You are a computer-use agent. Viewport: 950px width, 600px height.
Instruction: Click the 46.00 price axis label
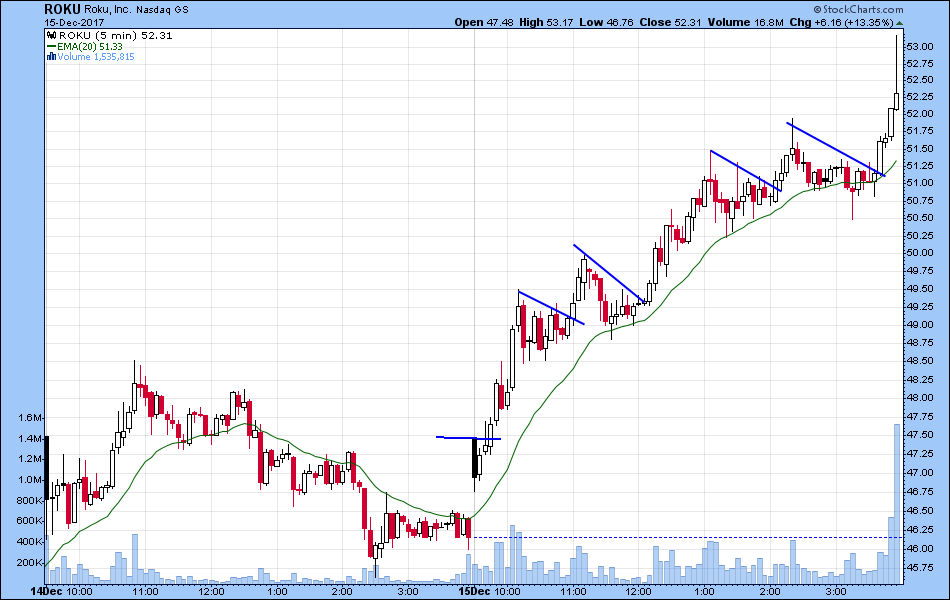[920, 548]
